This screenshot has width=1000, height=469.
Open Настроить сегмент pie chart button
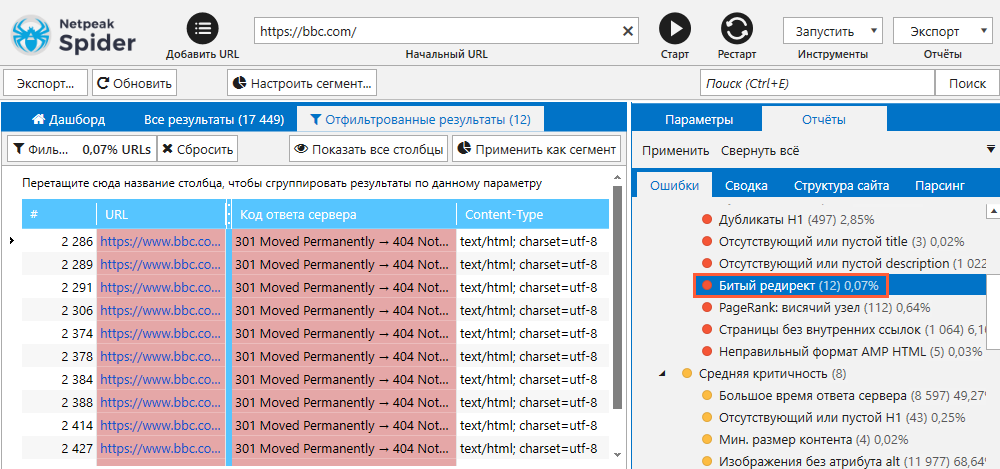(302, 83)
